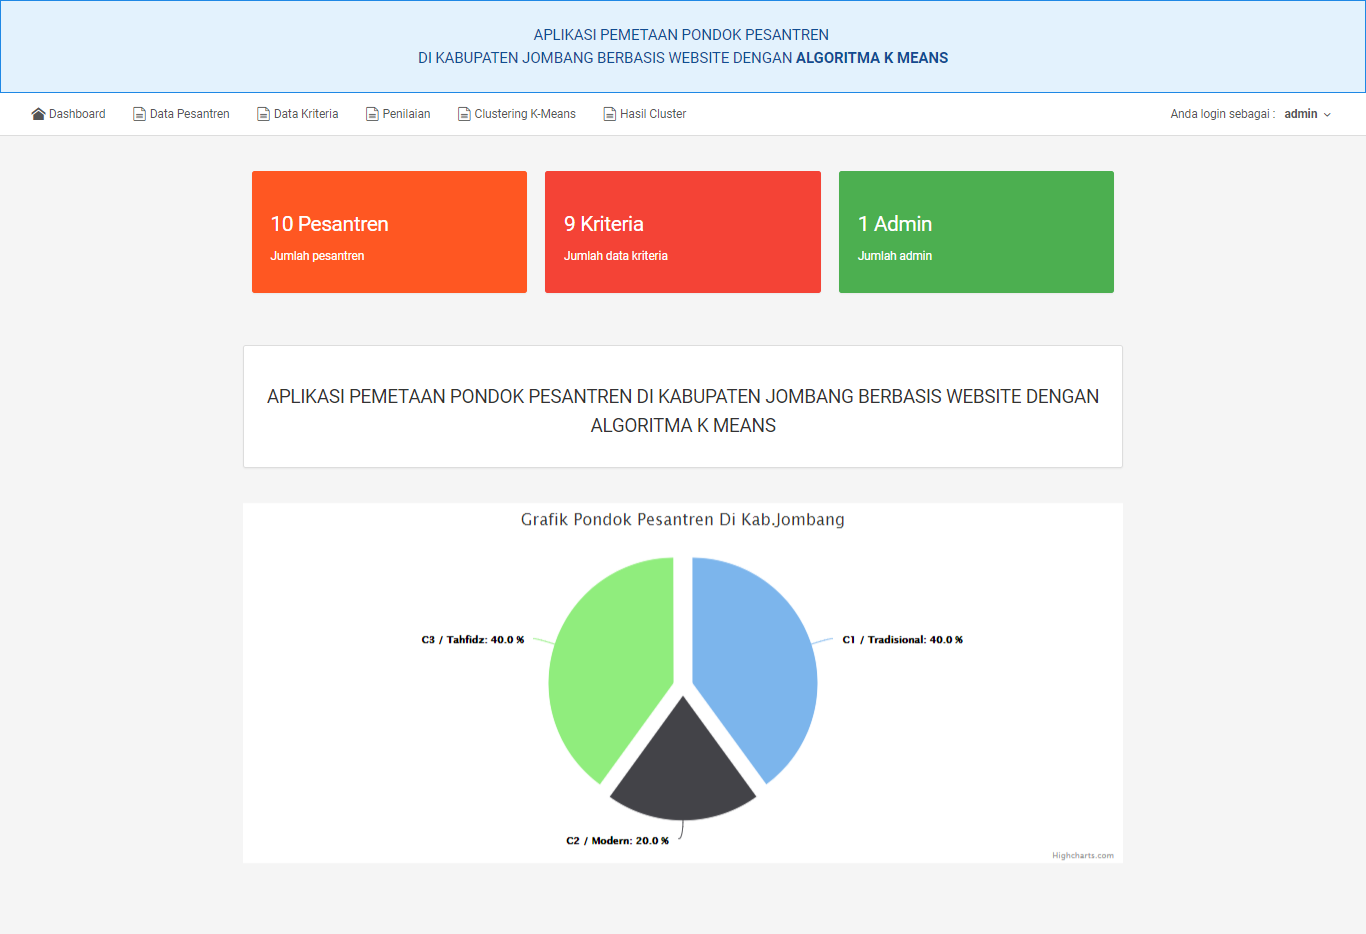Screen dimensions: 1366x934
Task: Click 'Jumlah admin' subtitle text
Action: pos(895,256)
